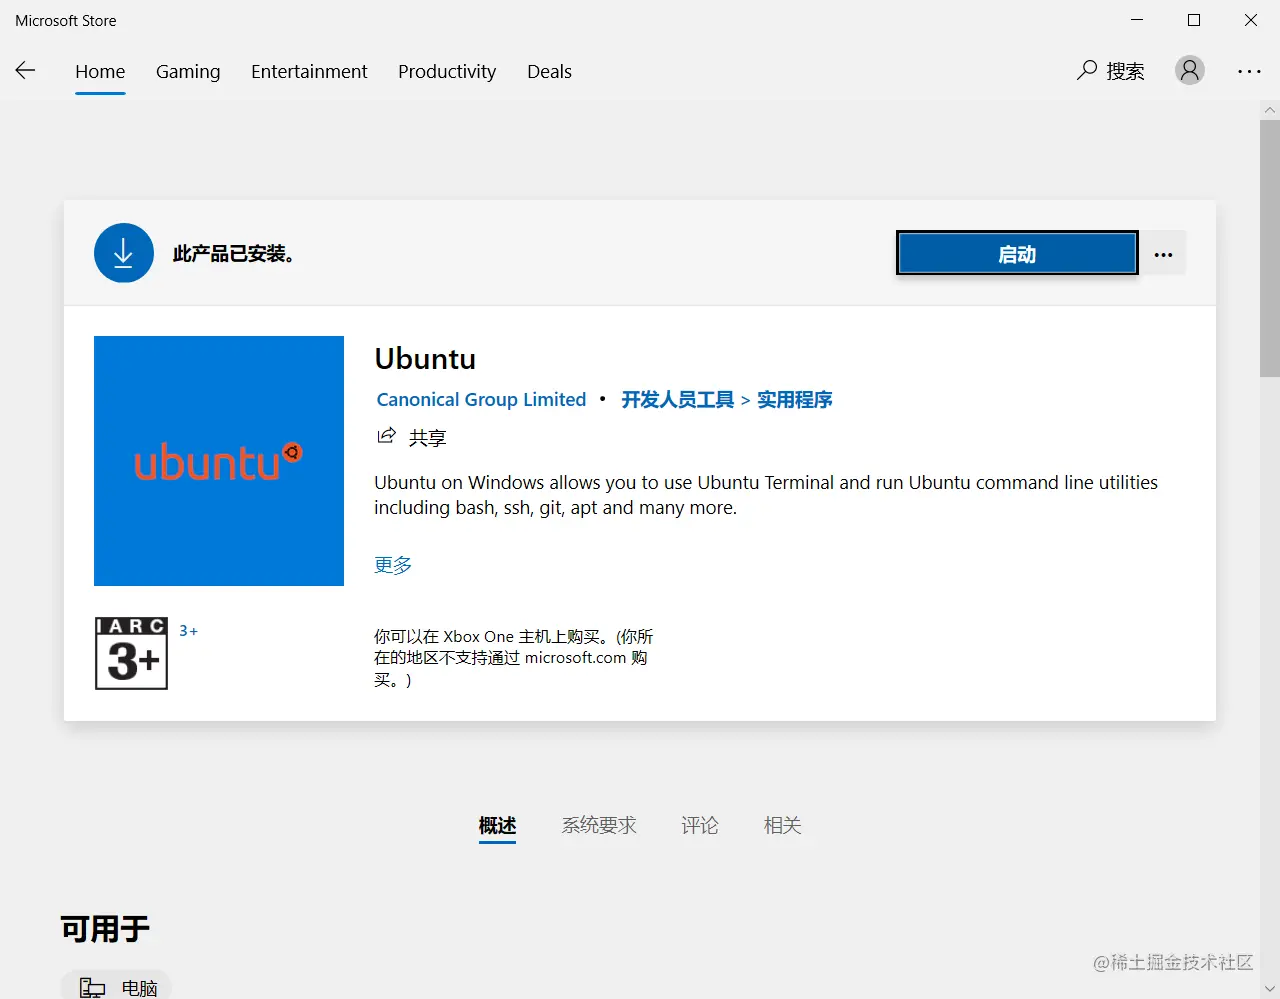Screen dimensions: 1280x999
Task: Click the scrollbar up arrow
Action: pyautogui.click(x=1270, y=109)
